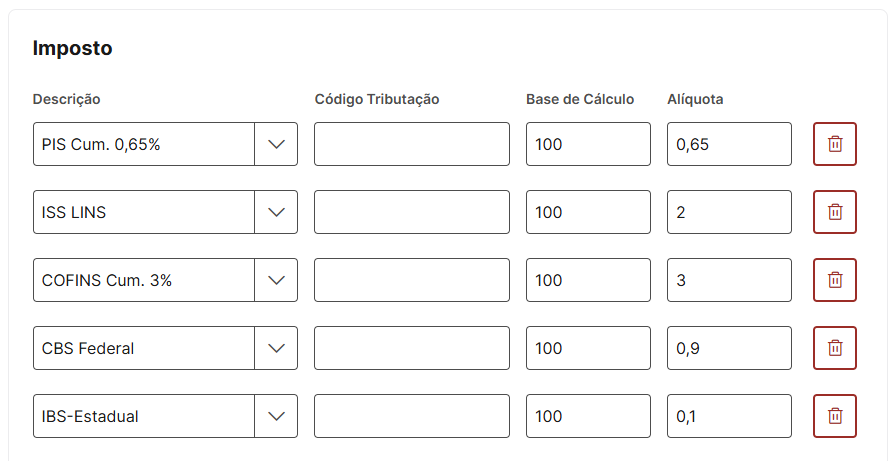Click the COFINS Alíquota field showing 3
The width and height of the screenshot is (894, 461).
729,280
